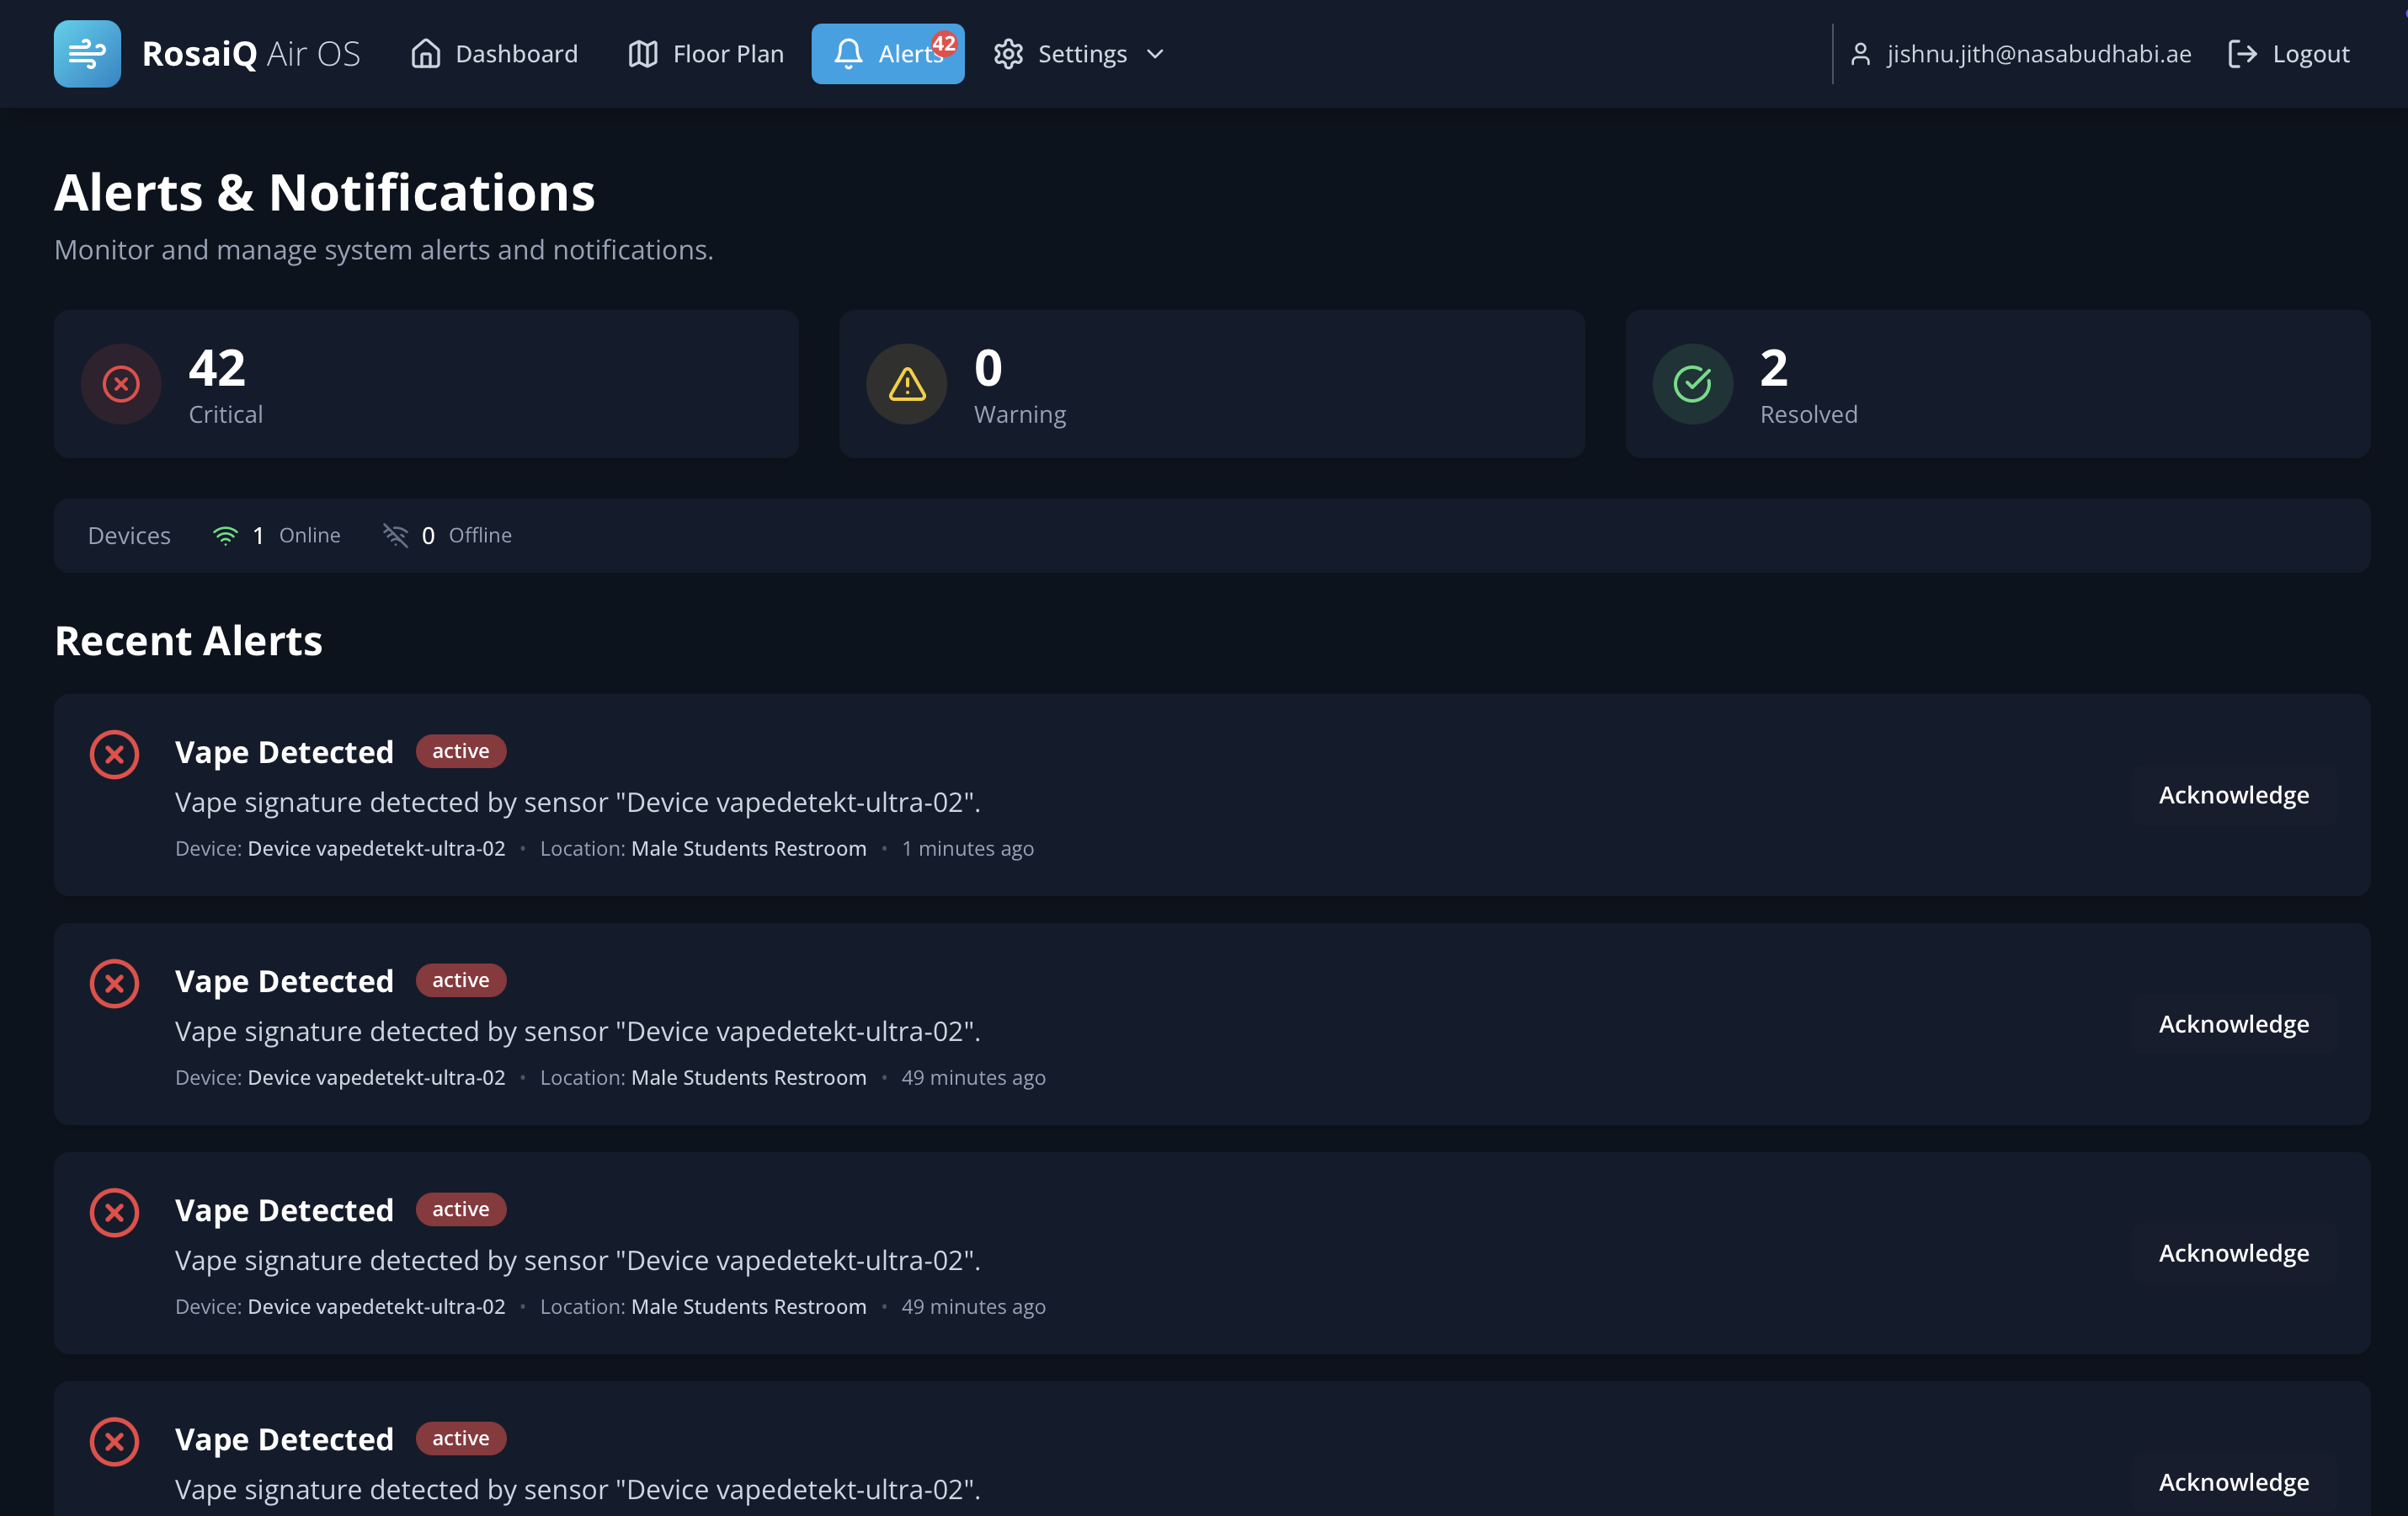Acknowledge the 49-minutes-old second Vape alert
Screen dimensions: 2408x1516
point(2233,1023)
